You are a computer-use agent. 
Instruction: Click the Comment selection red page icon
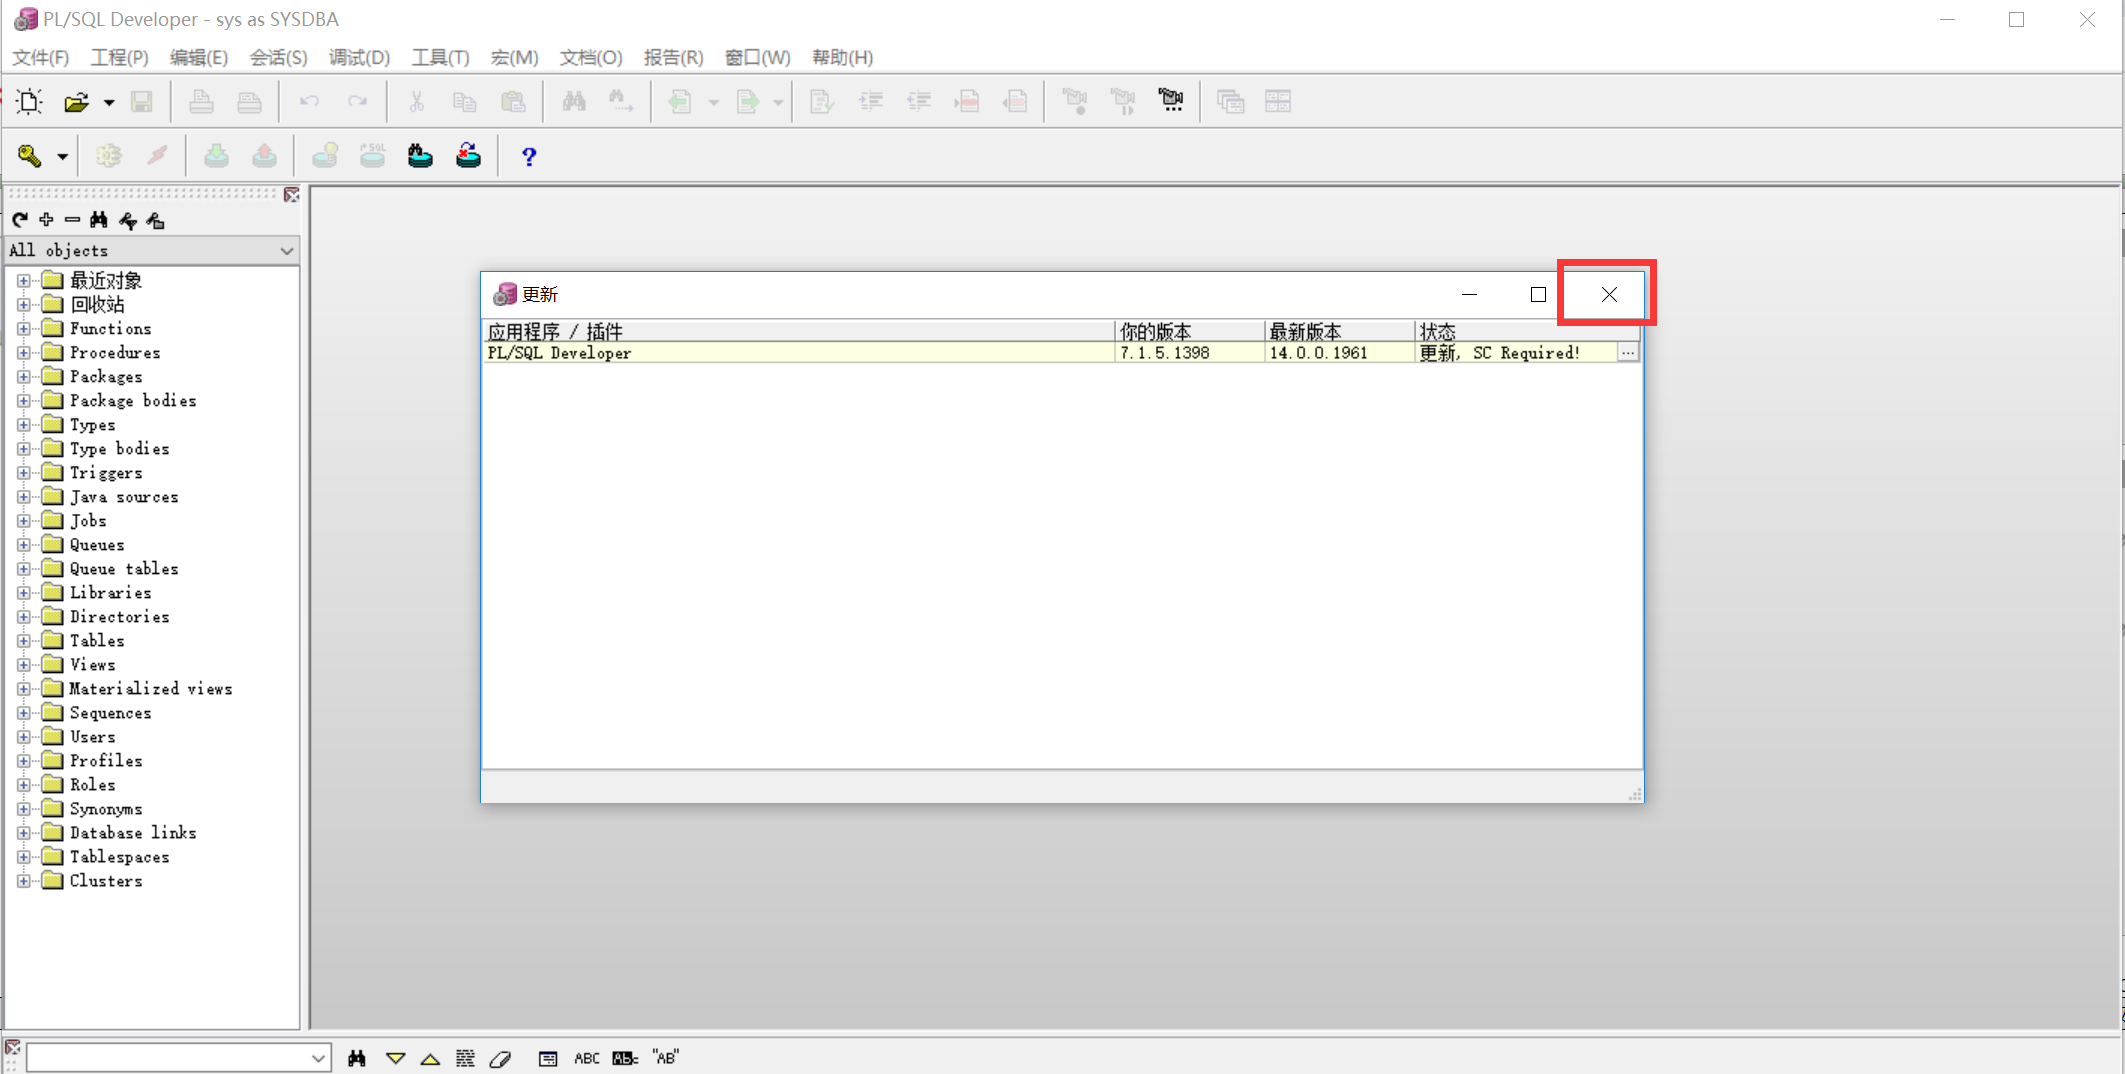(x=967, y=101)
